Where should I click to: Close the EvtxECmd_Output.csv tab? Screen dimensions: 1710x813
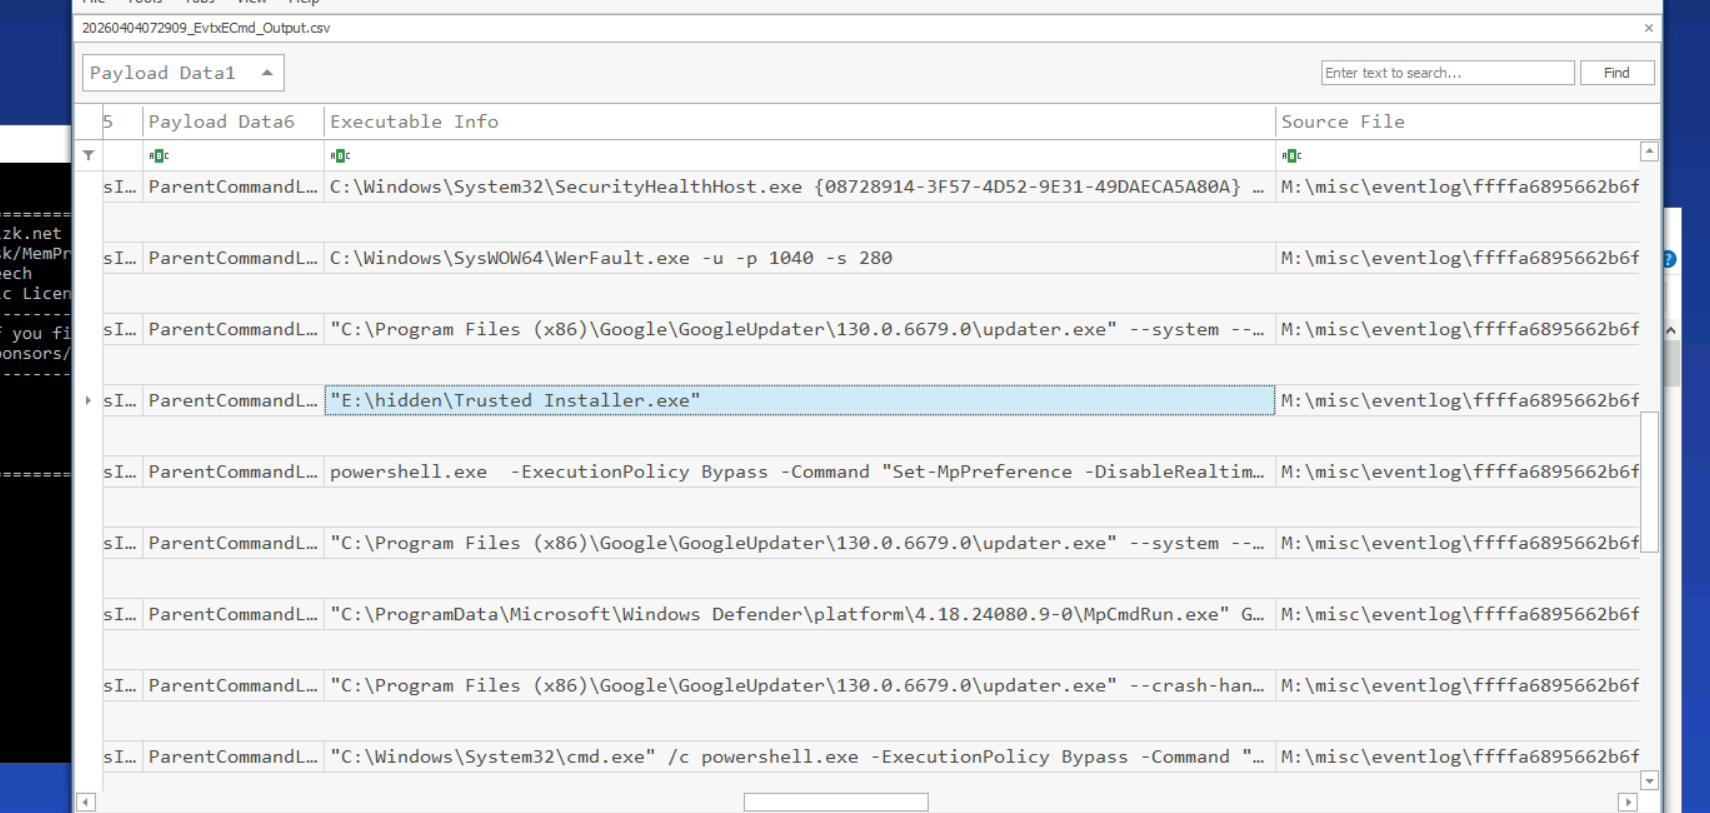[x=1648, y=28]
